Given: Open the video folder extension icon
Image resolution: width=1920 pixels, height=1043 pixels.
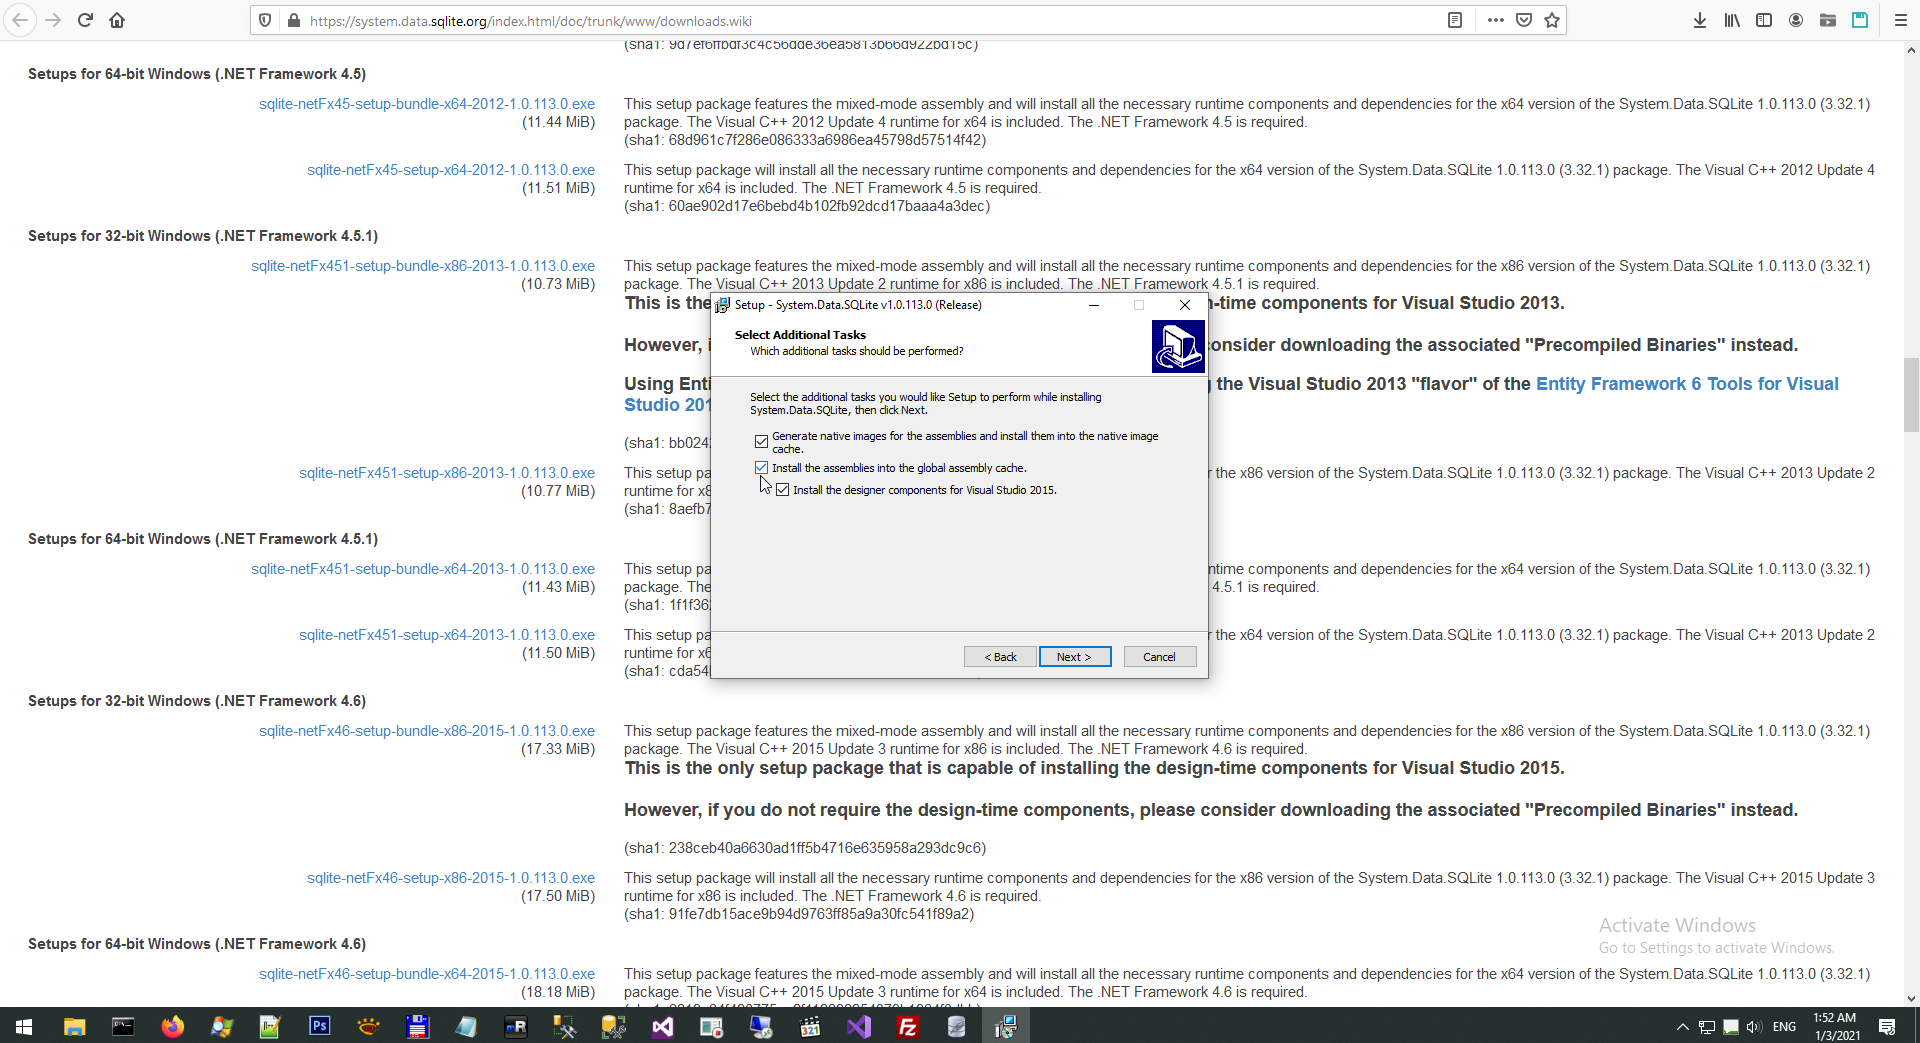Looking at the screenshot, I should click(x=1828, y=20).
